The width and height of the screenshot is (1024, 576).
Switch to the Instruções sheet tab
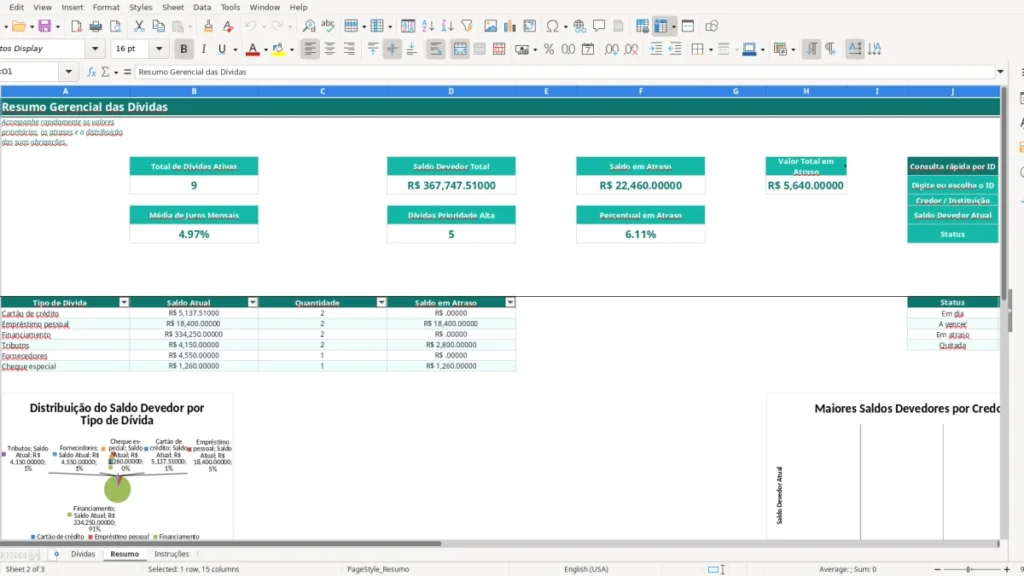(x=171, y=554)
